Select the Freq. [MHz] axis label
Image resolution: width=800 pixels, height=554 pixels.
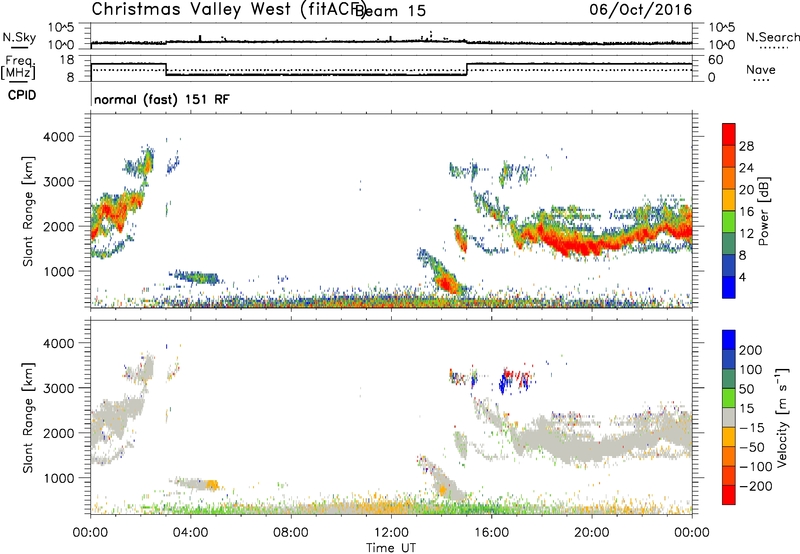[18, 67]
